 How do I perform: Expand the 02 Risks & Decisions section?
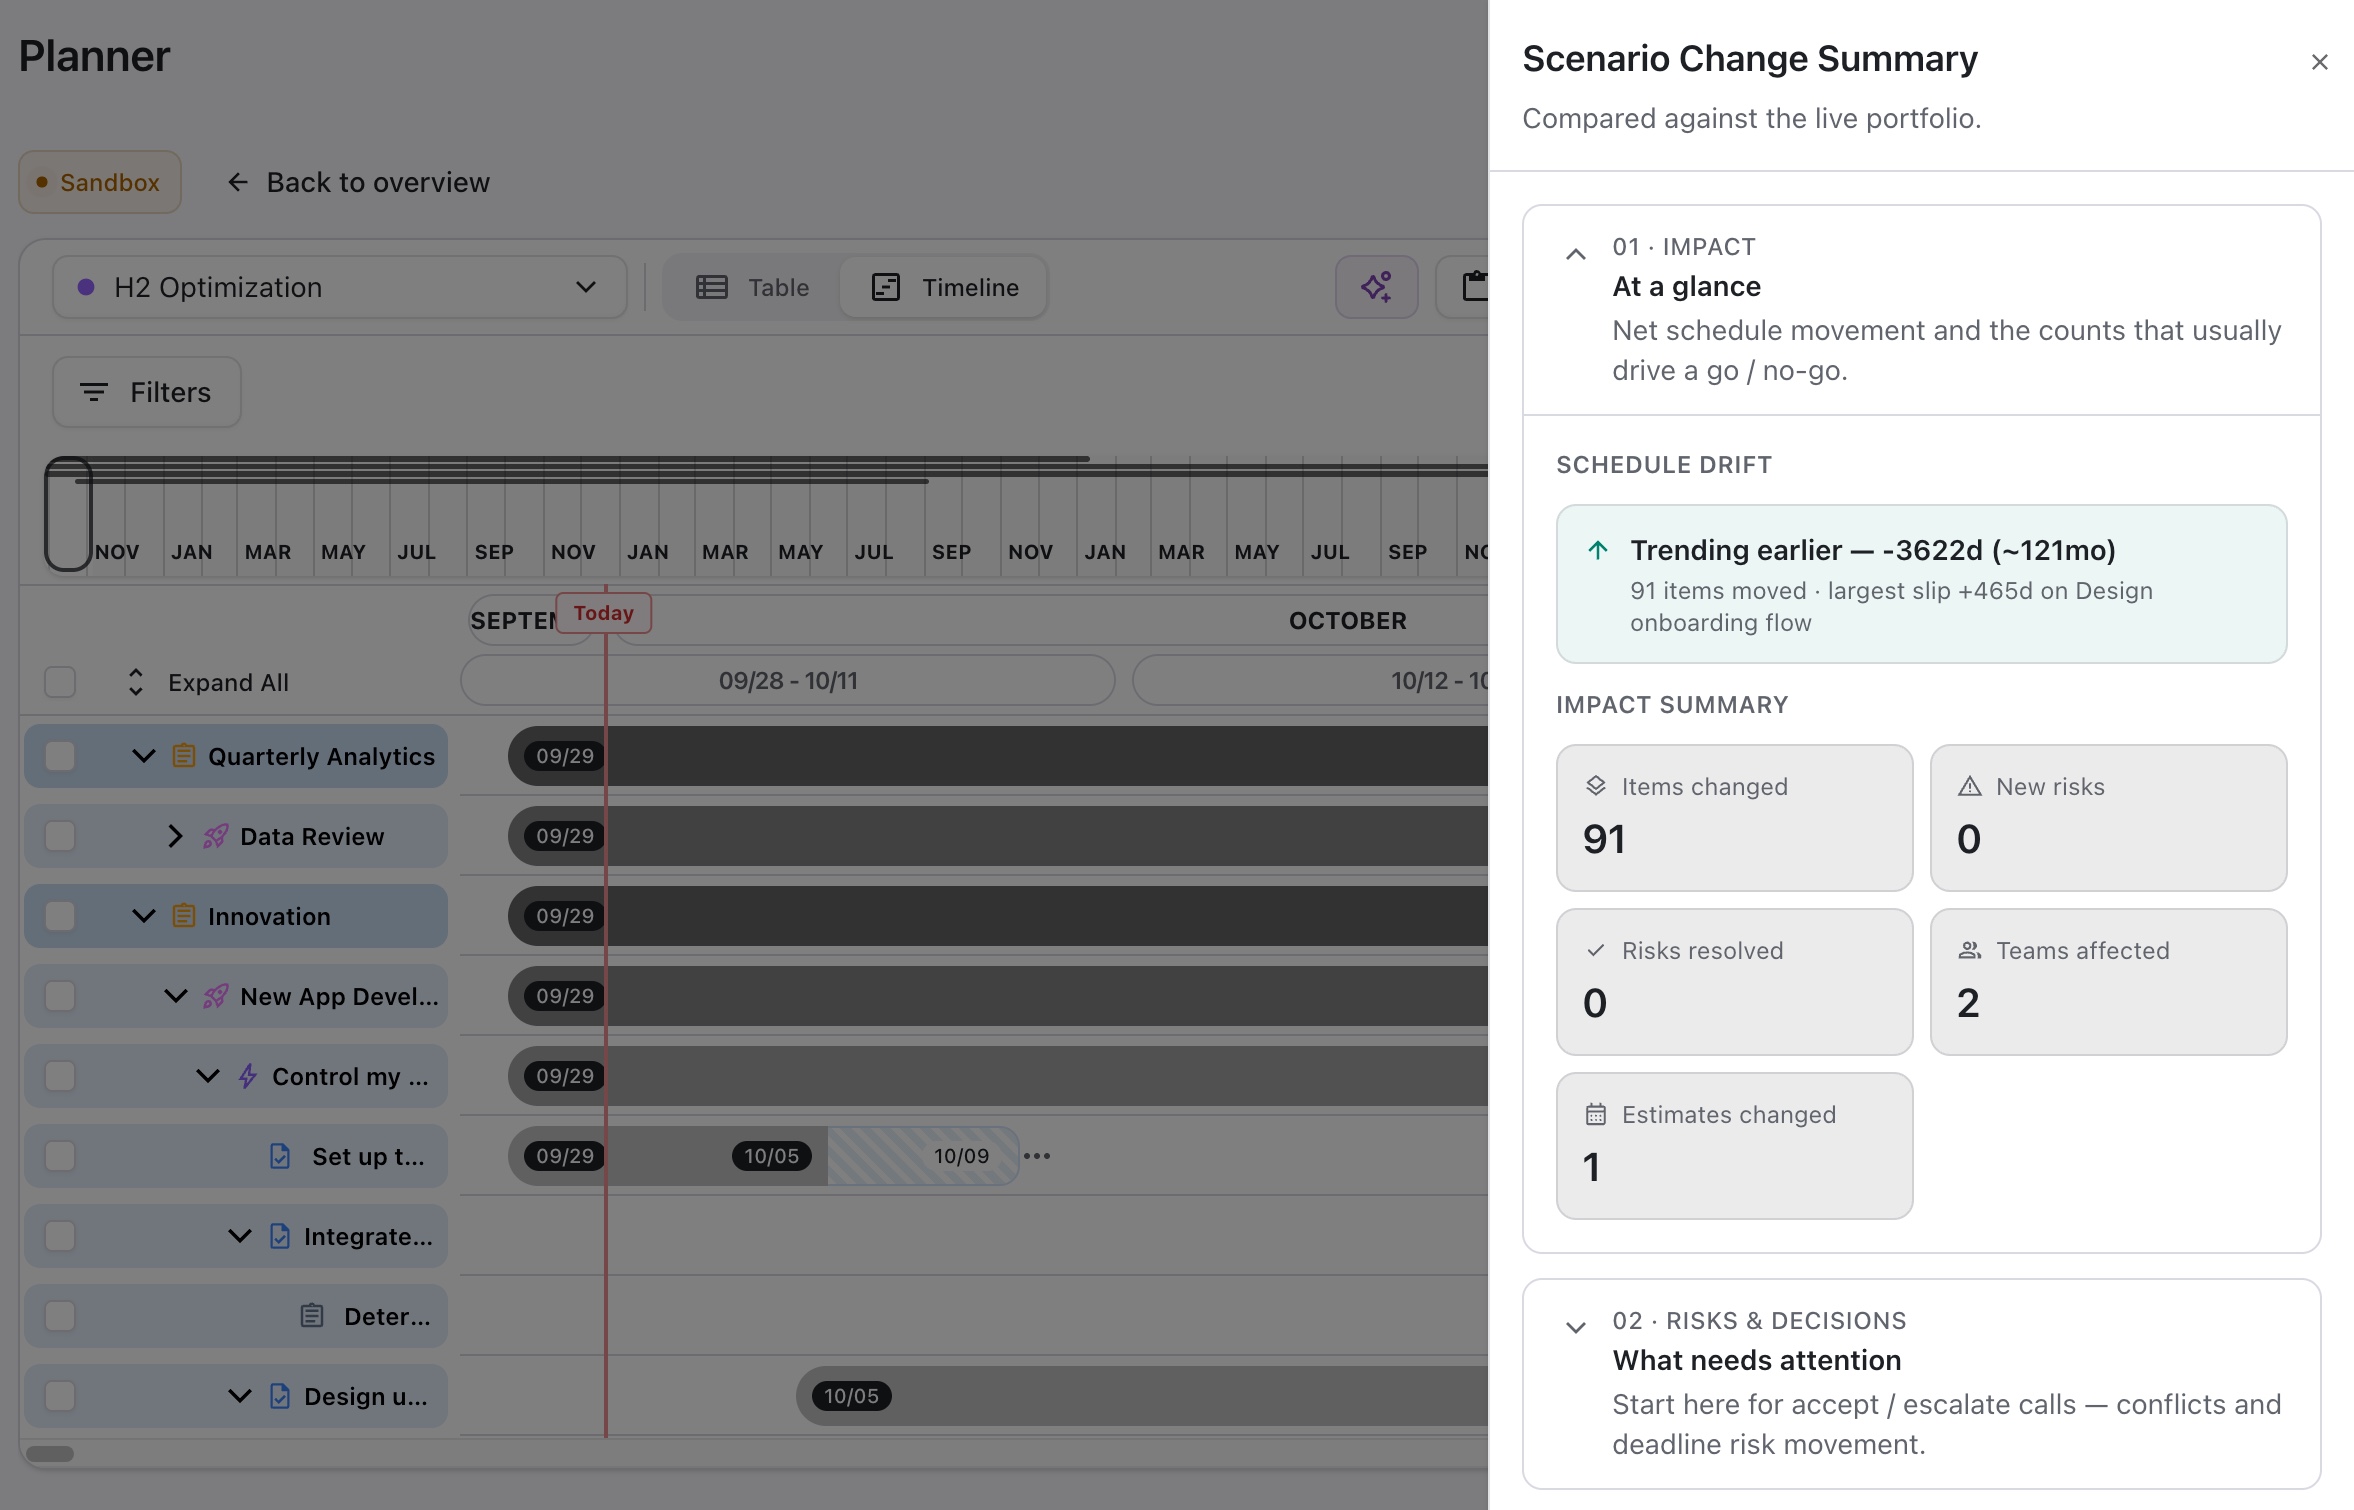point(1576,1328)
